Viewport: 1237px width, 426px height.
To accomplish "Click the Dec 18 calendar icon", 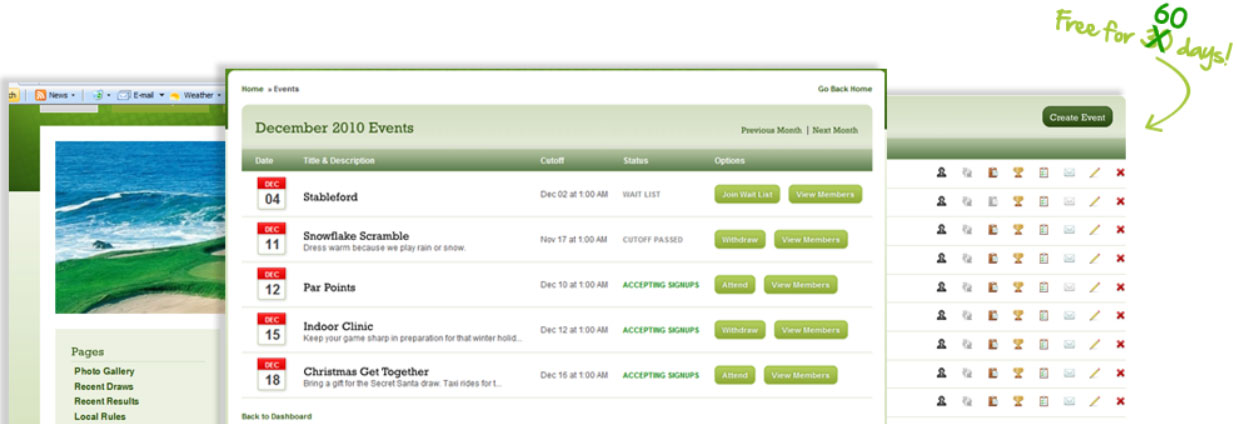I will pos(272,375).
